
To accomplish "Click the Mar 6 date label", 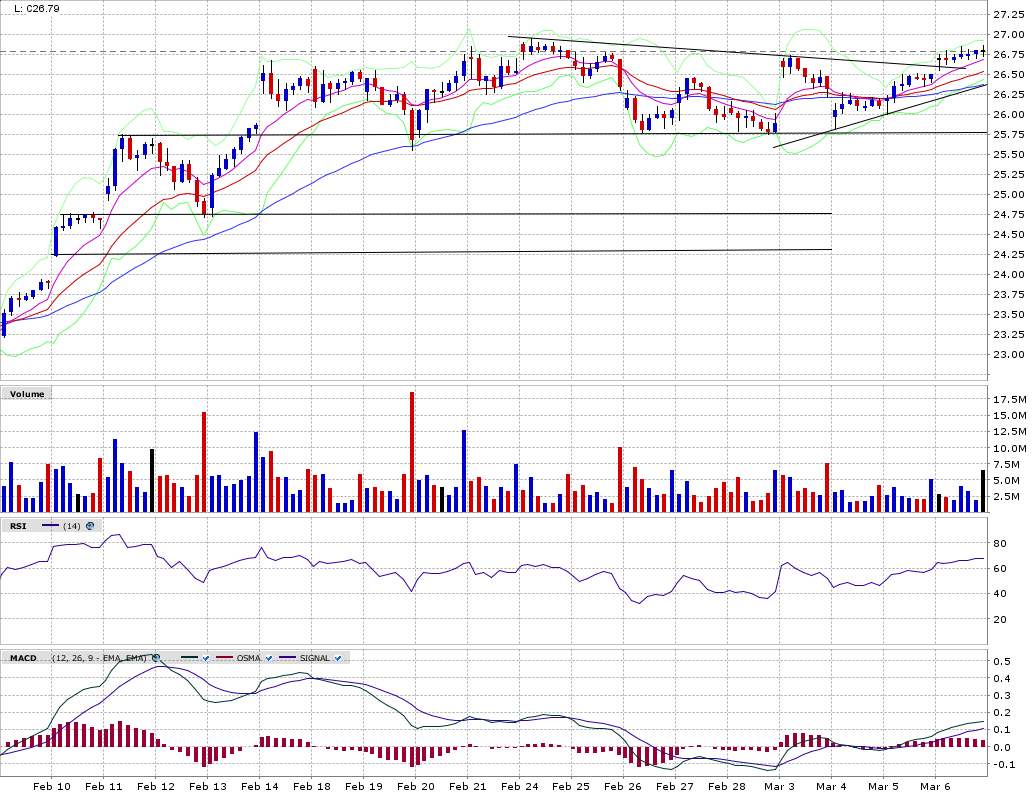I will [x=935, y=786].
